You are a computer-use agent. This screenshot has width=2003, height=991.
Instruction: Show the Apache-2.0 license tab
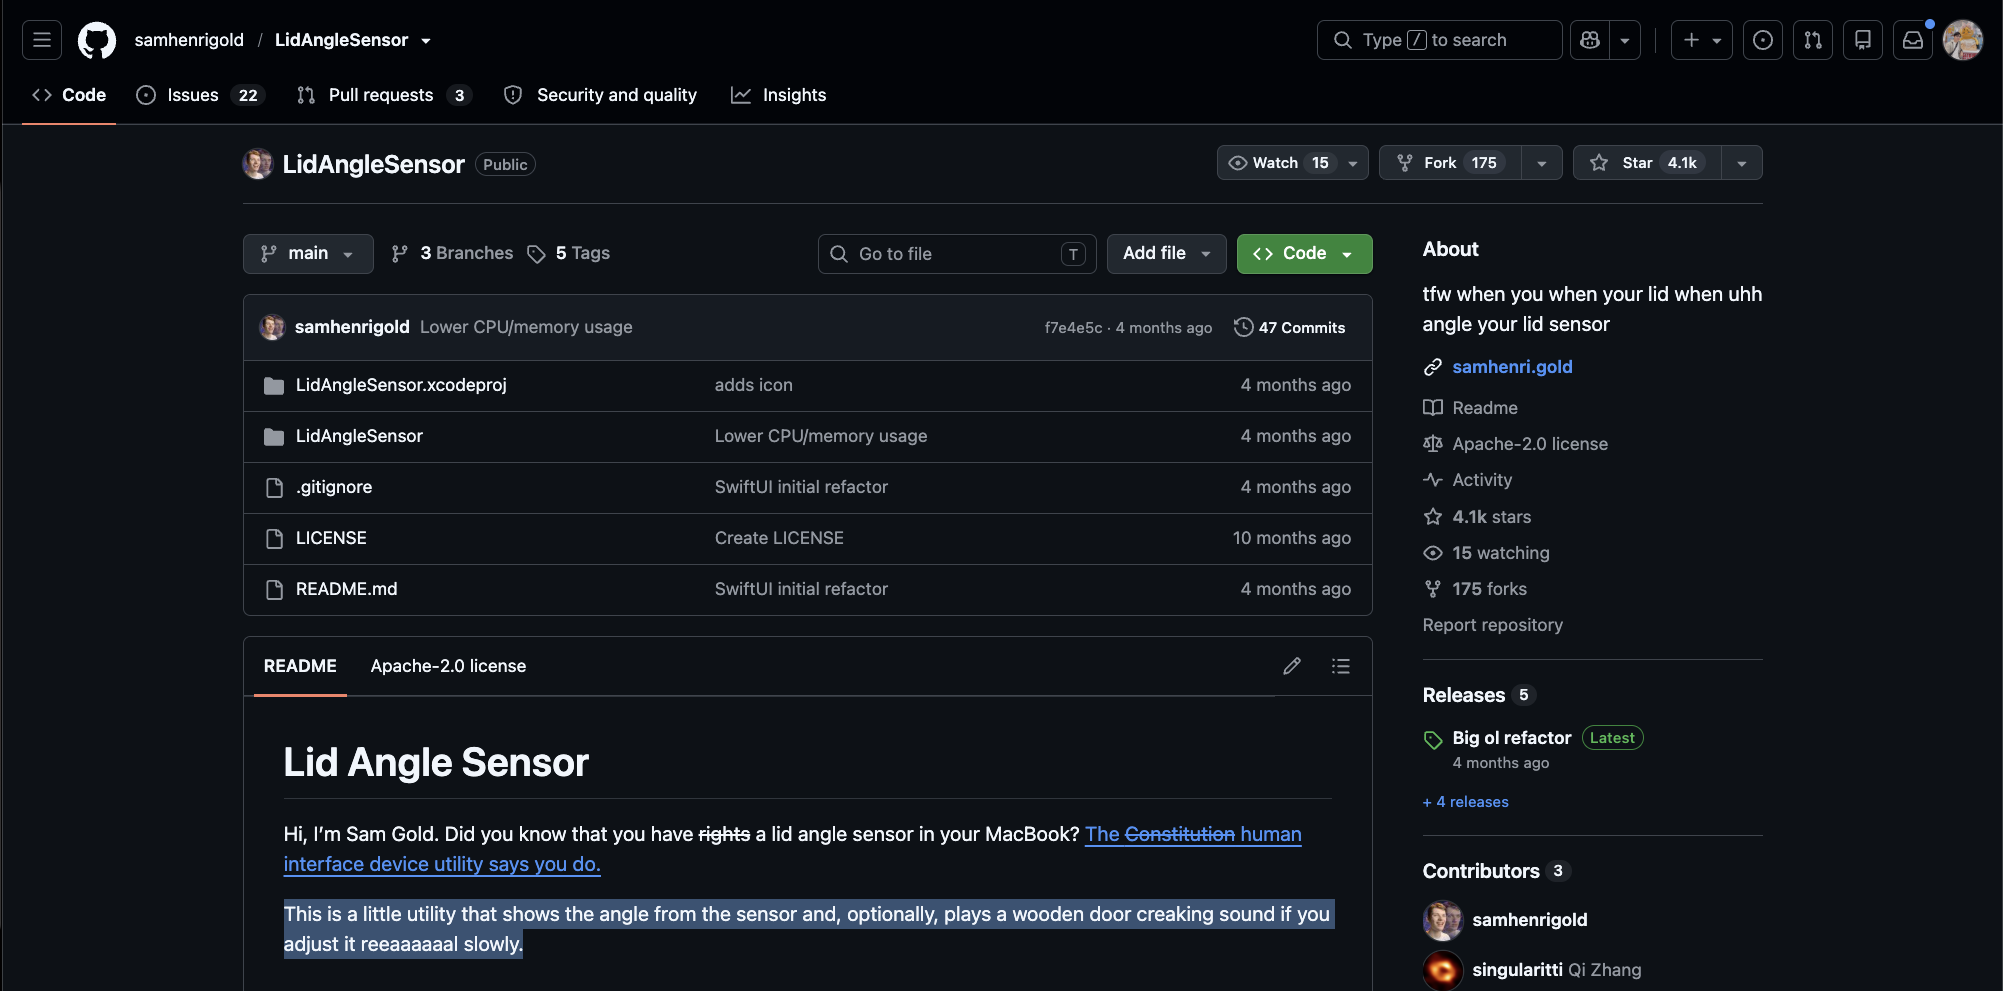pos(448,666)
